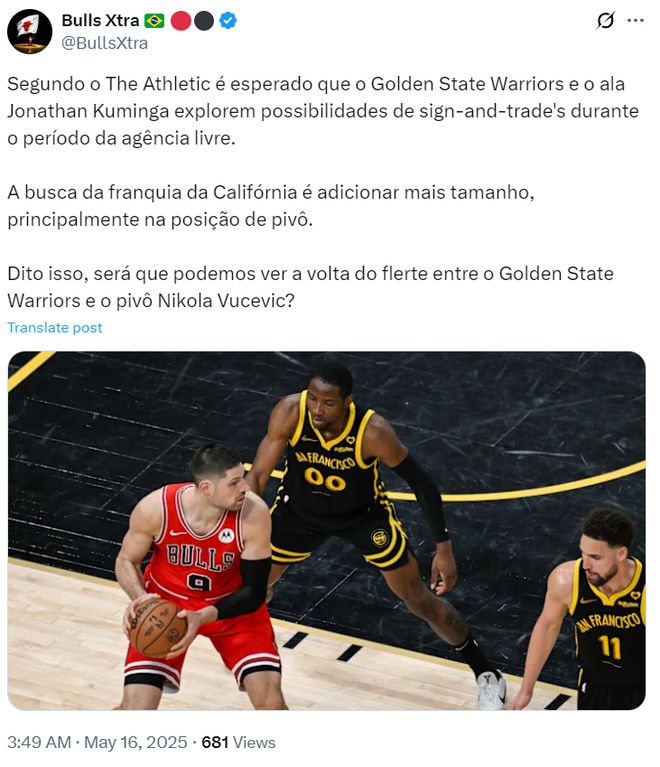Select the paragraph mentioning The Athletic

[323, 111]
